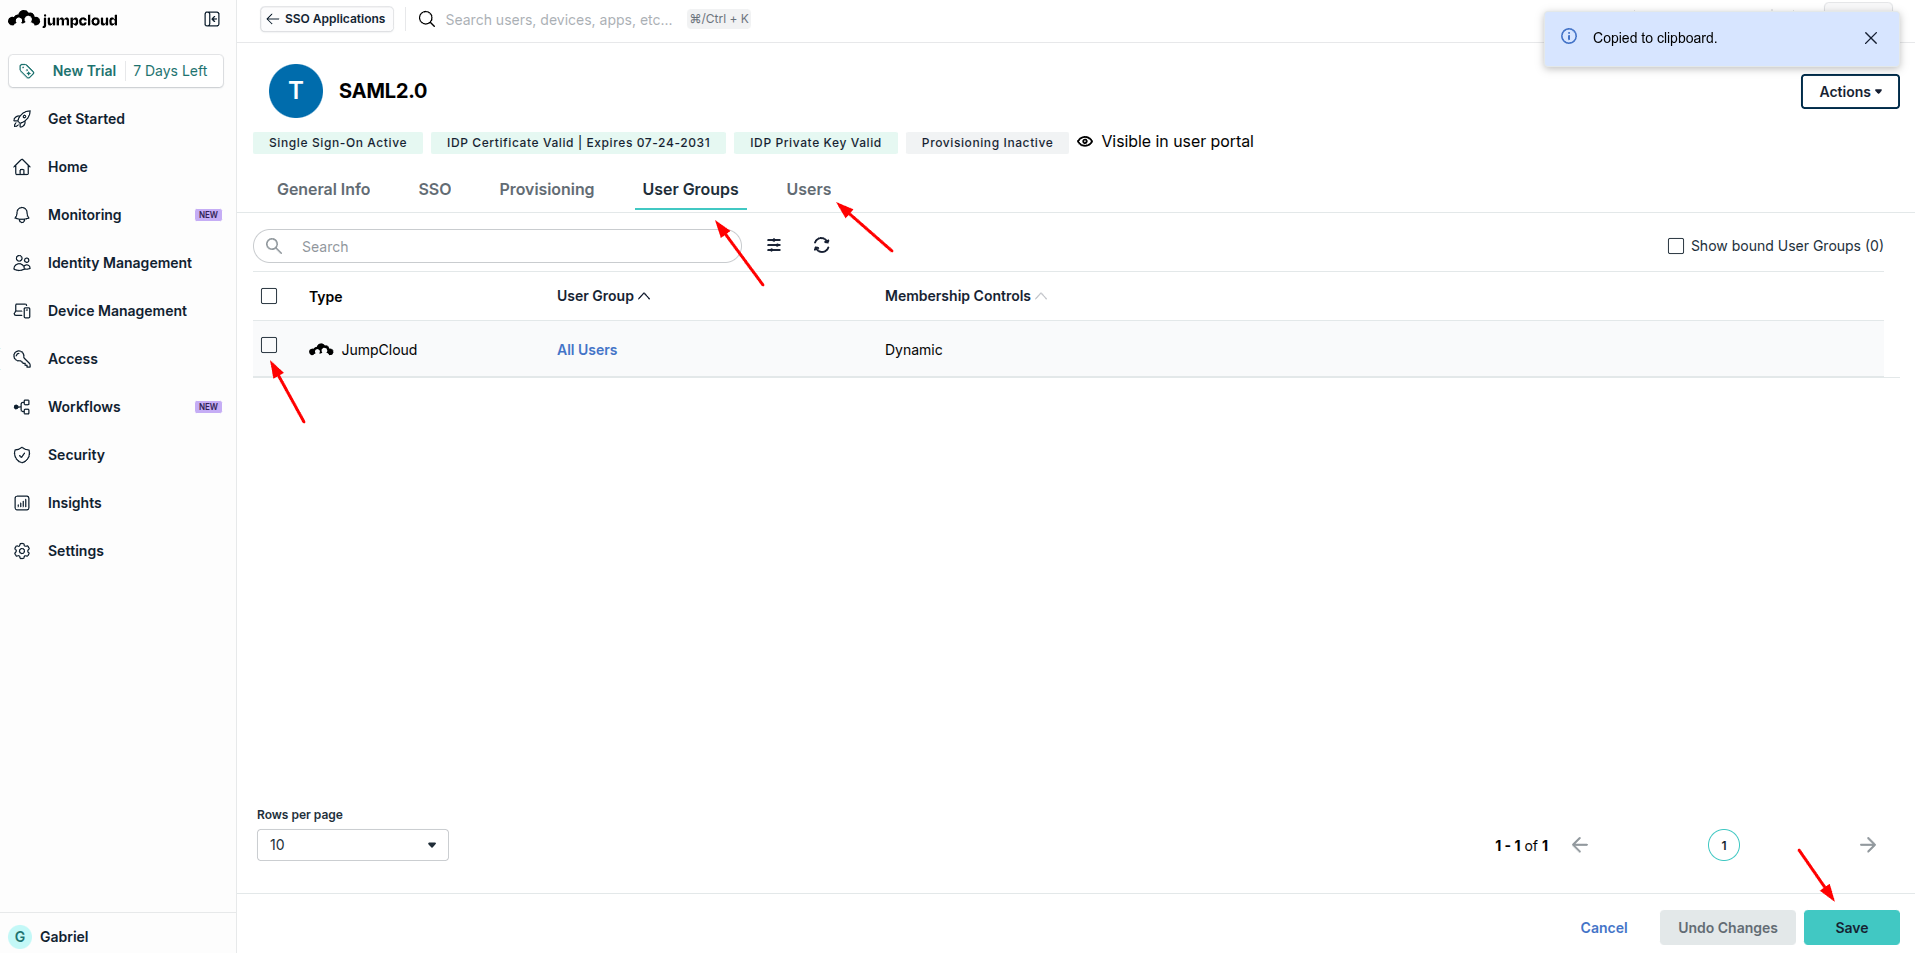
Task: Click the JumpCloud type icon in row
Action: 321,350
